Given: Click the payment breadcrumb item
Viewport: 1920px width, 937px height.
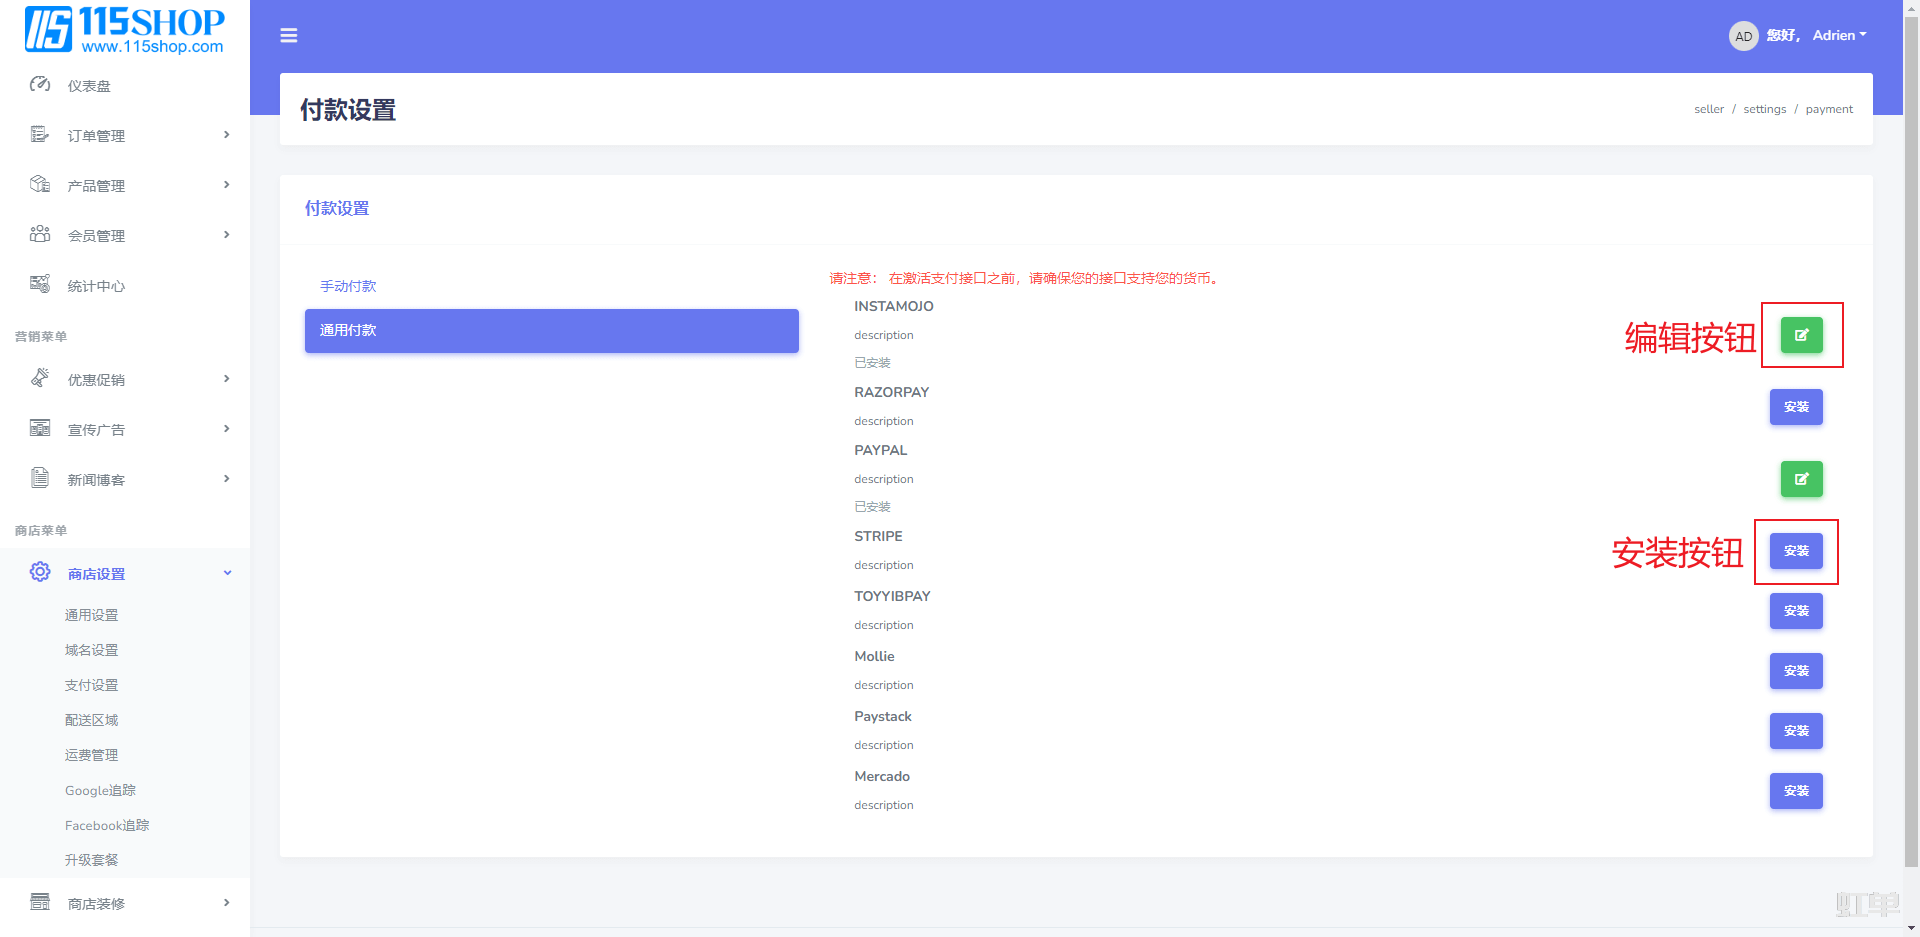Looking at the screenshot, I should (x=1829, y=109).
